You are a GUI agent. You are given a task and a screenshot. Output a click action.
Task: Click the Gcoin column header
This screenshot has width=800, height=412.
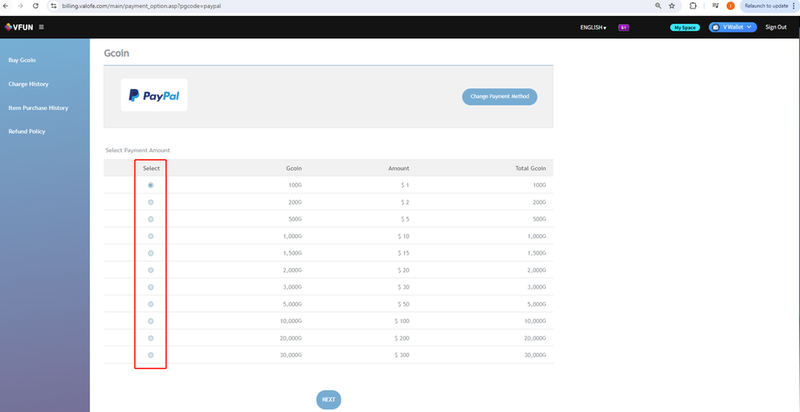tap(294, 168)
